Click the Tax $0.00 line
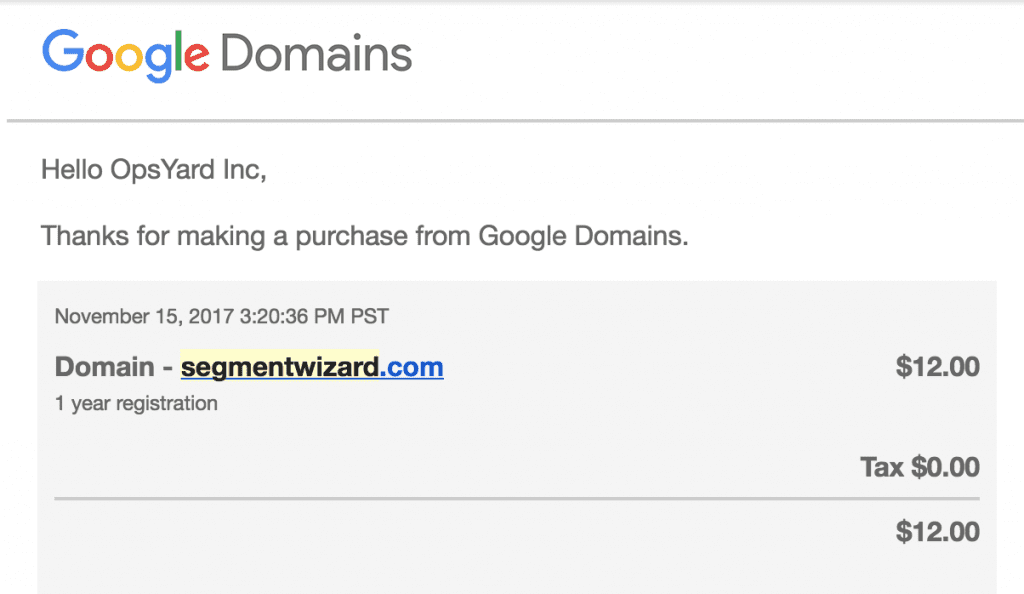 pyautogui.click(x=920, y=467)
